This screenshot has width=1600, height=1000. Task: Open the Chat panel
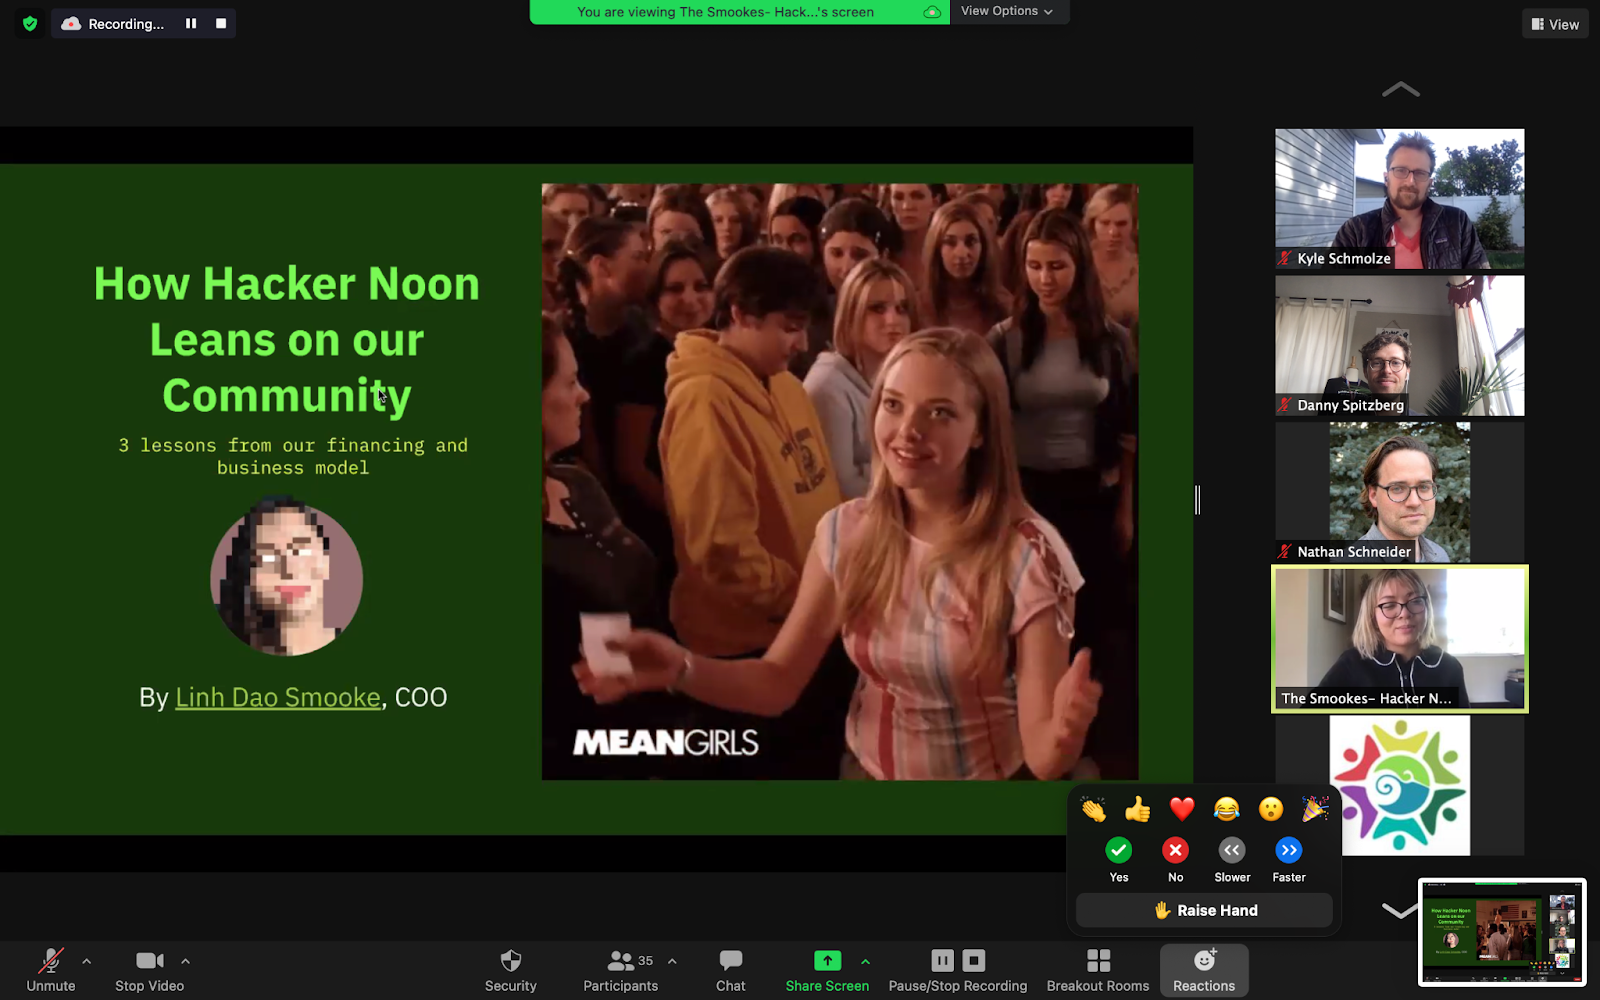click(731, 970)
